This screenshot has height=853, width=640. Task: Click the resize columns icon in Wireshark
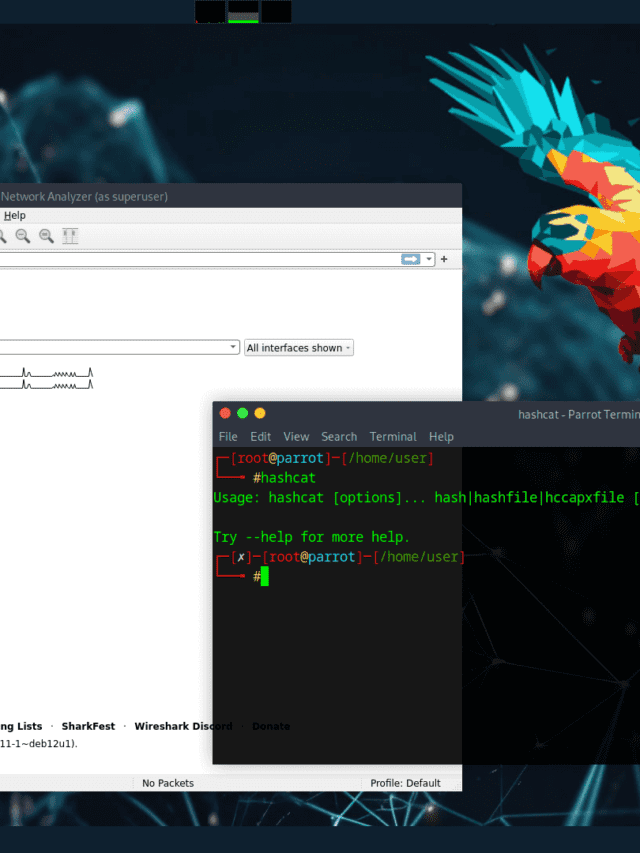click(x=70, y=236)
